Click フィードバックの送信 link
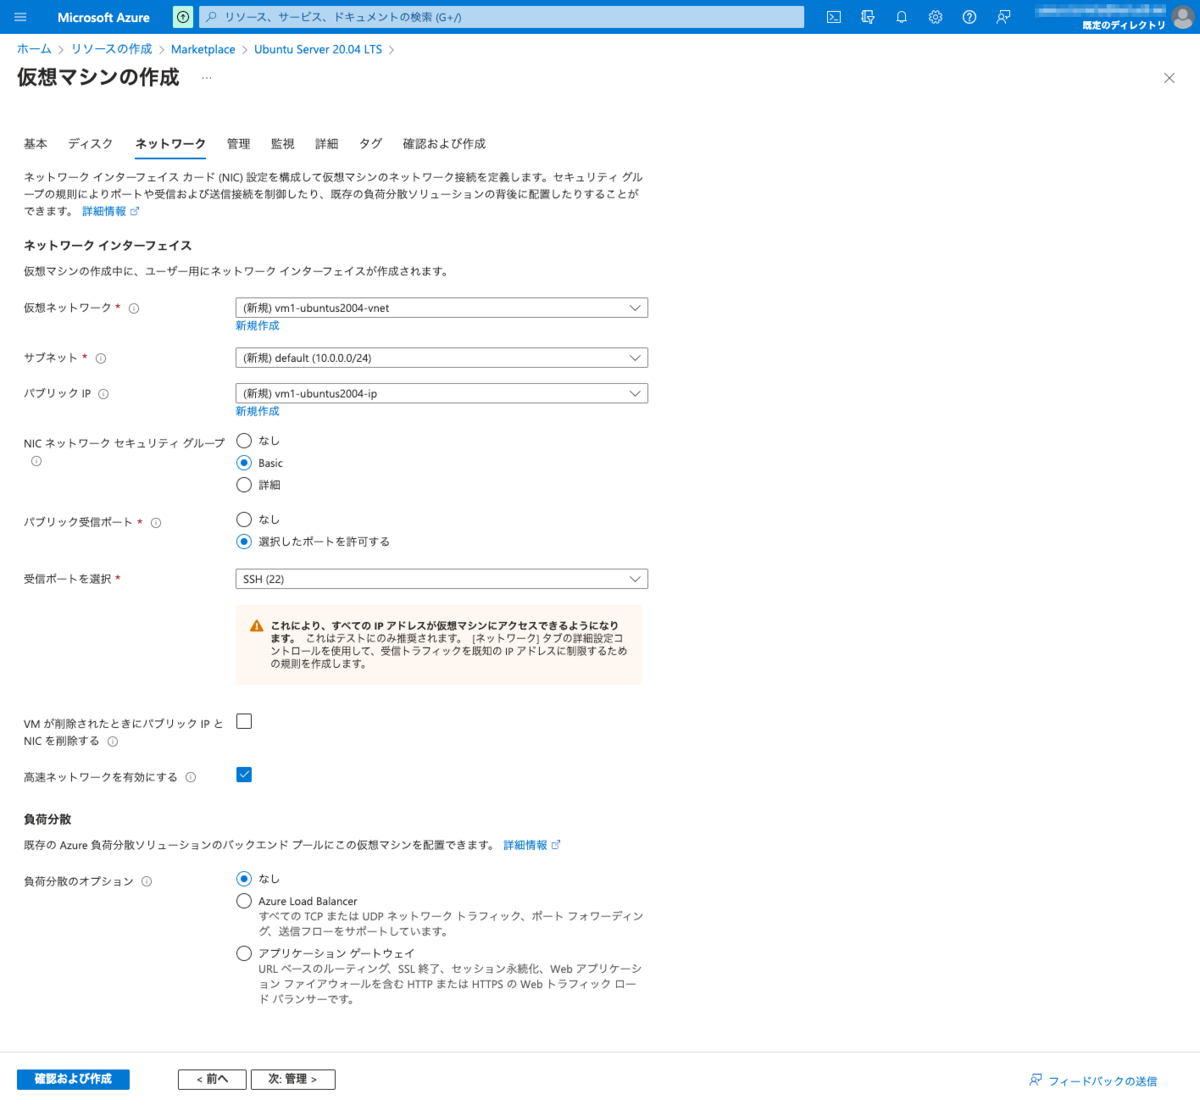Image resolution: width=1200 pixels, height=1111 pixels. pyautogui.click(x=1093, y=1081)
